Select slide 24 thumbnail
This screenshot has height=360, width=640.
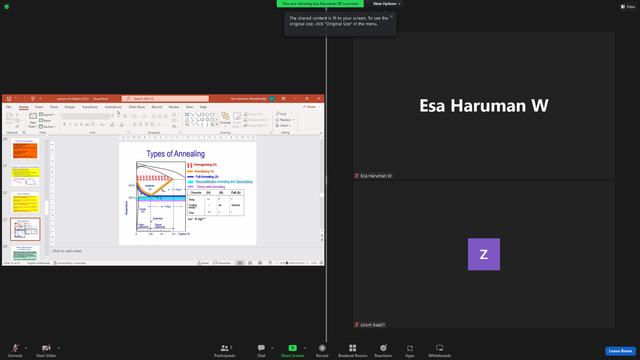point(25,253)
